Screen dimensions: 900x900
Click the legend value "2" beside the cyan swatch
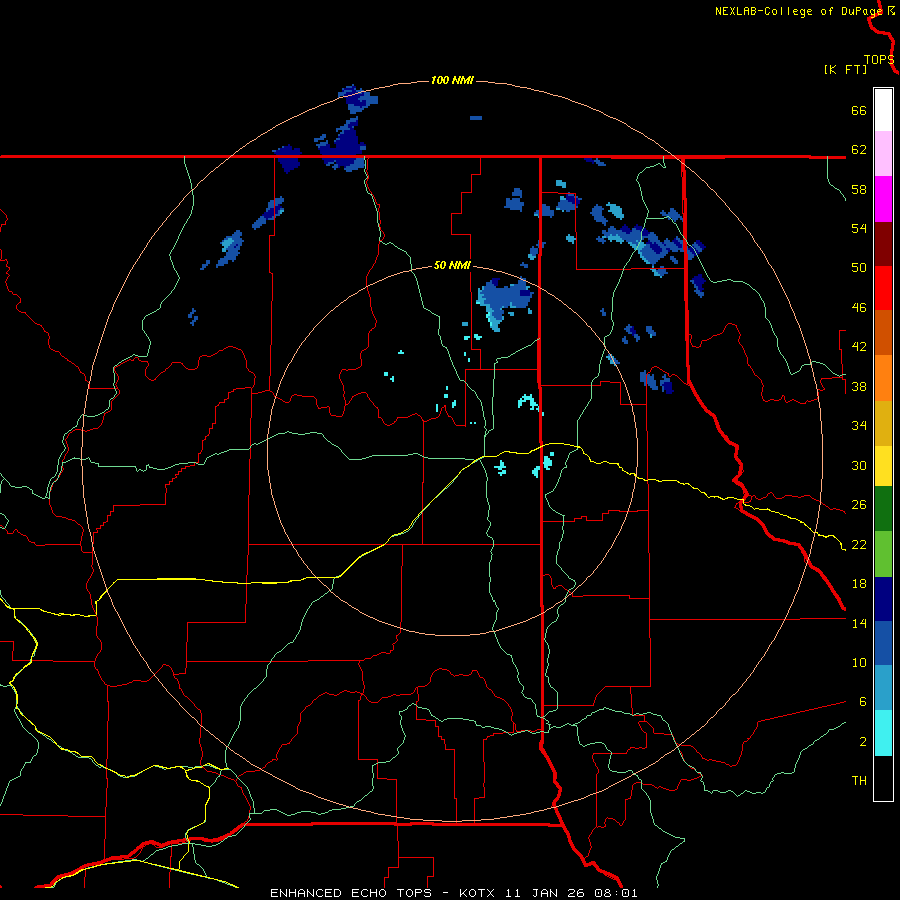(x=862, y=742)
